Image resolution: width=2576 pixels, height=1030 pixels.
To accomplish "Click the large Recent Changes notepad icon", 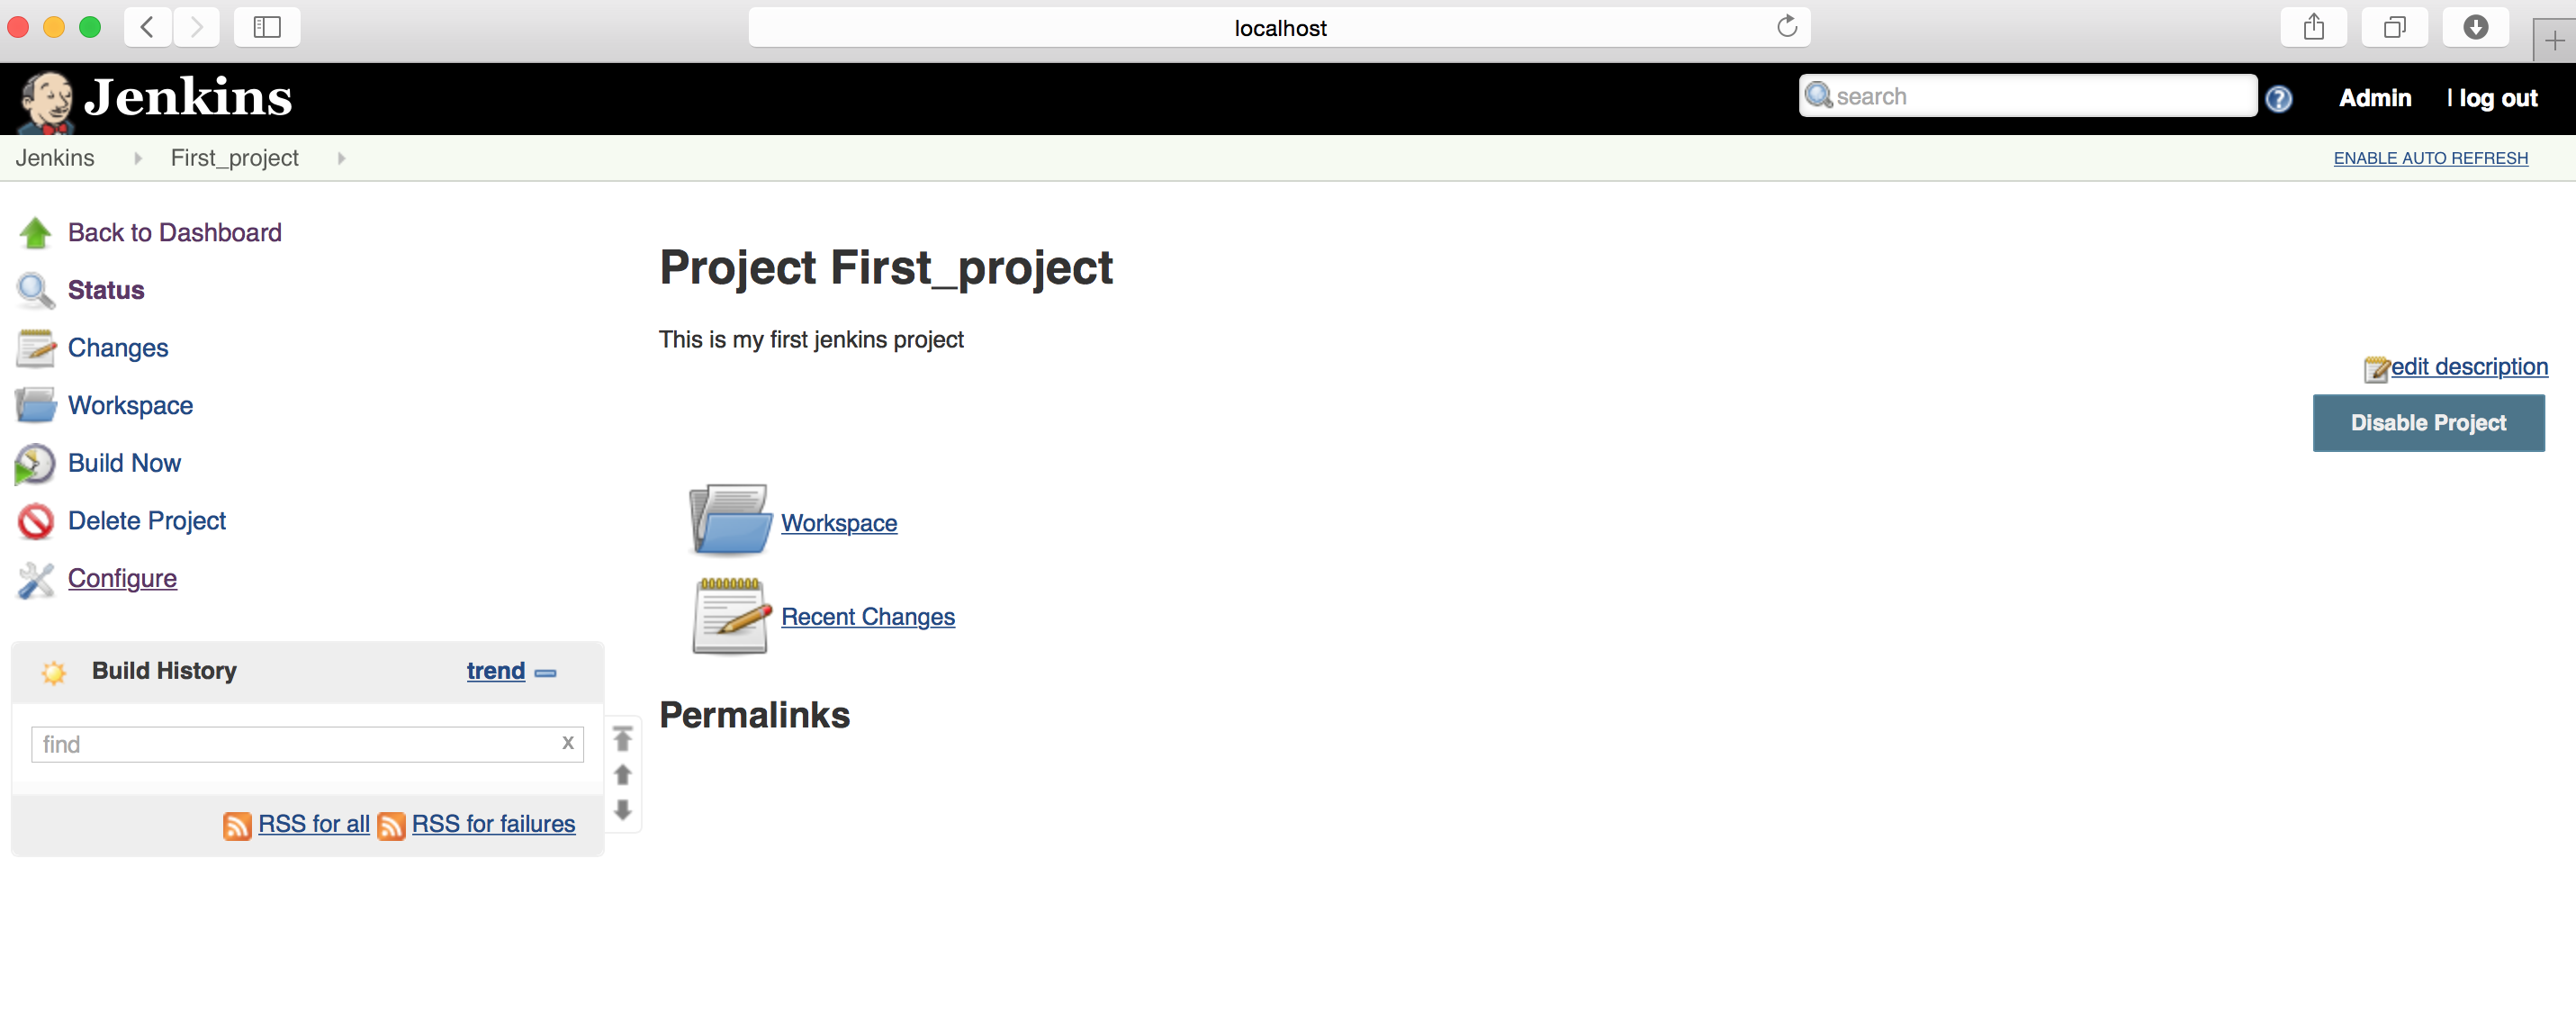I will (x=731, y=615).
